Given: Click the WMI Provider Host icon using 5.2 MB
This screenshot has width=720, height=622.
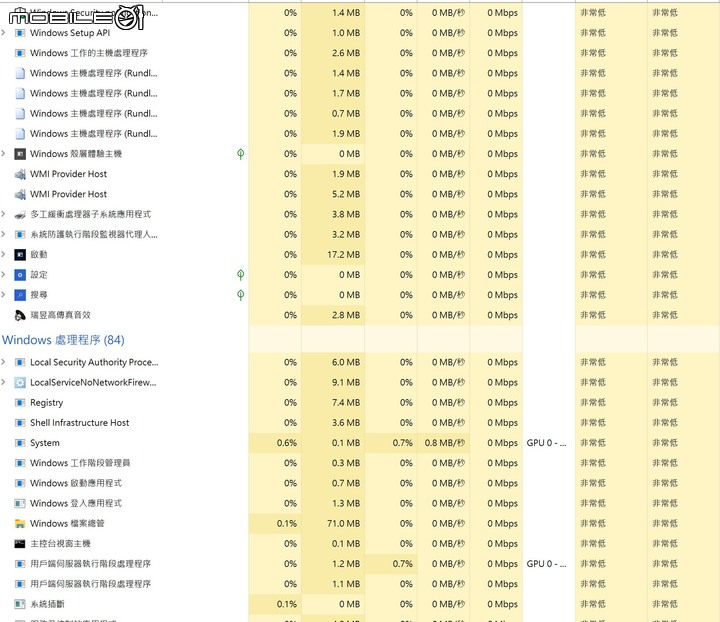Looking at the screenshot, I should point(20,194).
